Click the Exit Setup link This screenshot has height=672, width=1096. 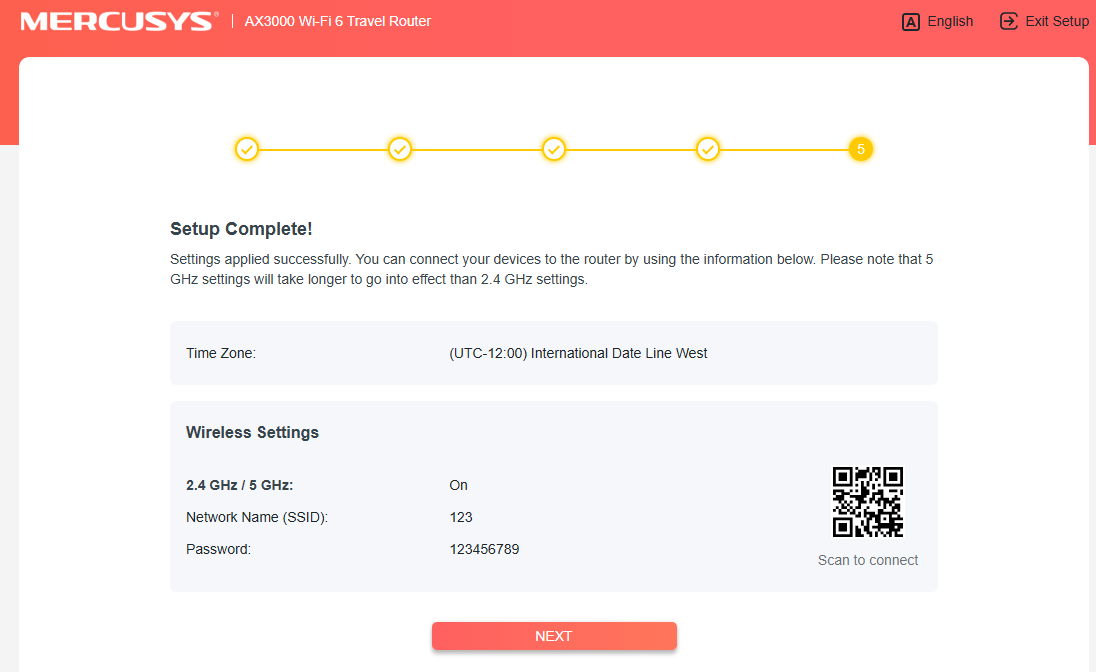pyautogui.click(x=1044, y=21)
